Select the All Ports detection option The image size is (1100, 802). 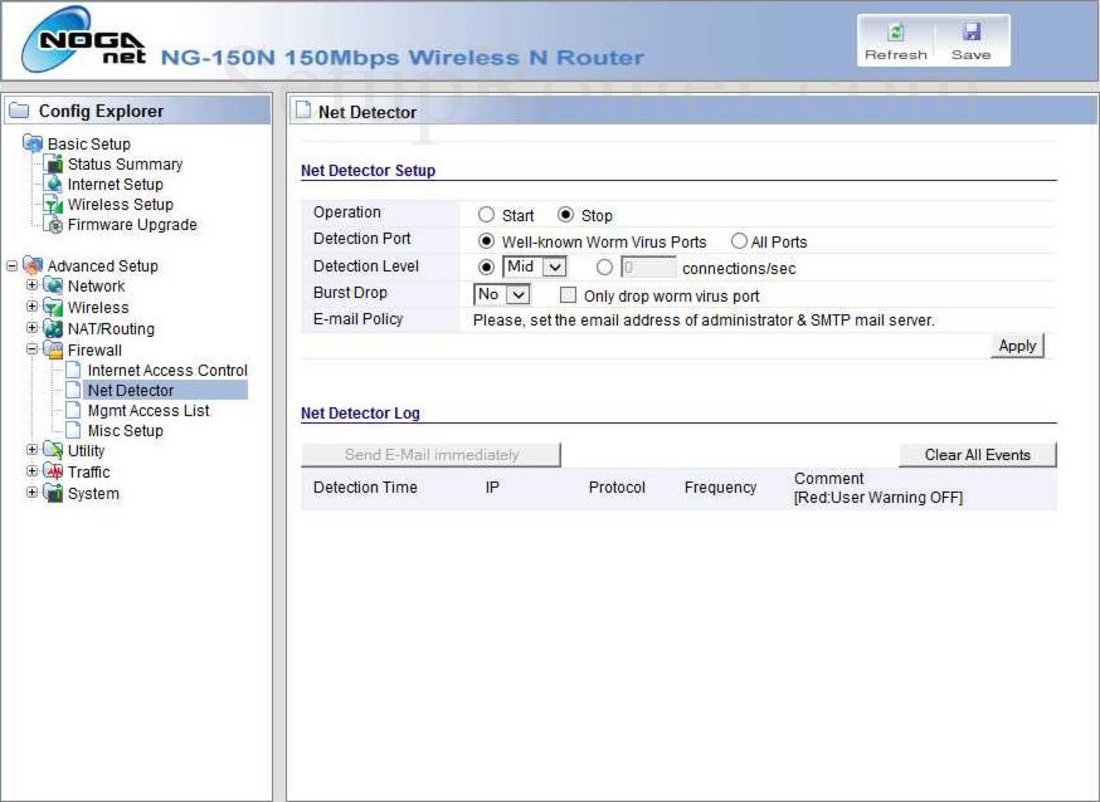coord(738,240)
